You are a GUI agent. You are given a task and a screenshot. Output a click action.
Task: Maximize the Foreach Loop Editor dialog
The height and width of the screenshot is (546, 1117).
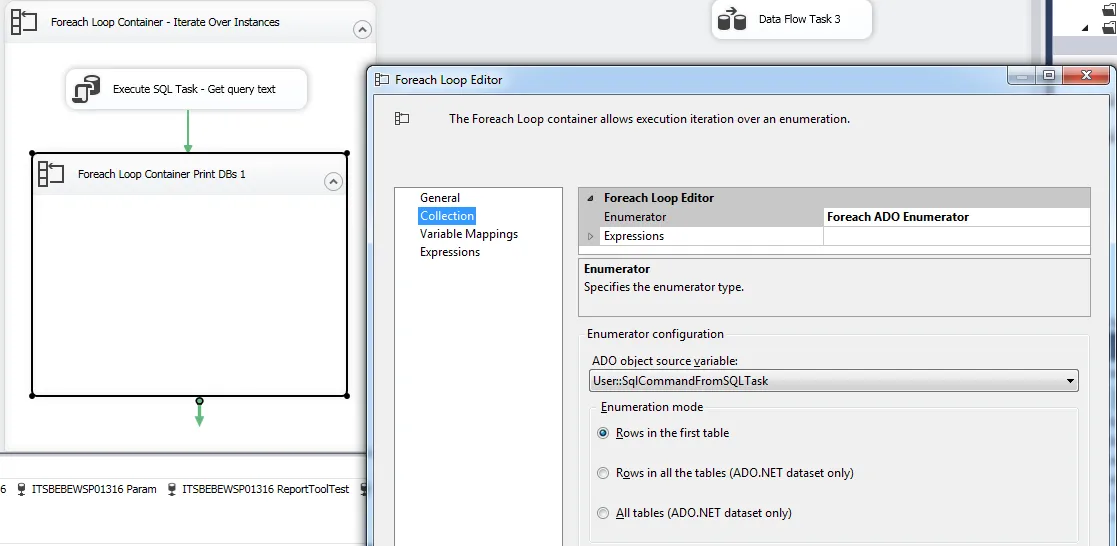click(1049, 75)
